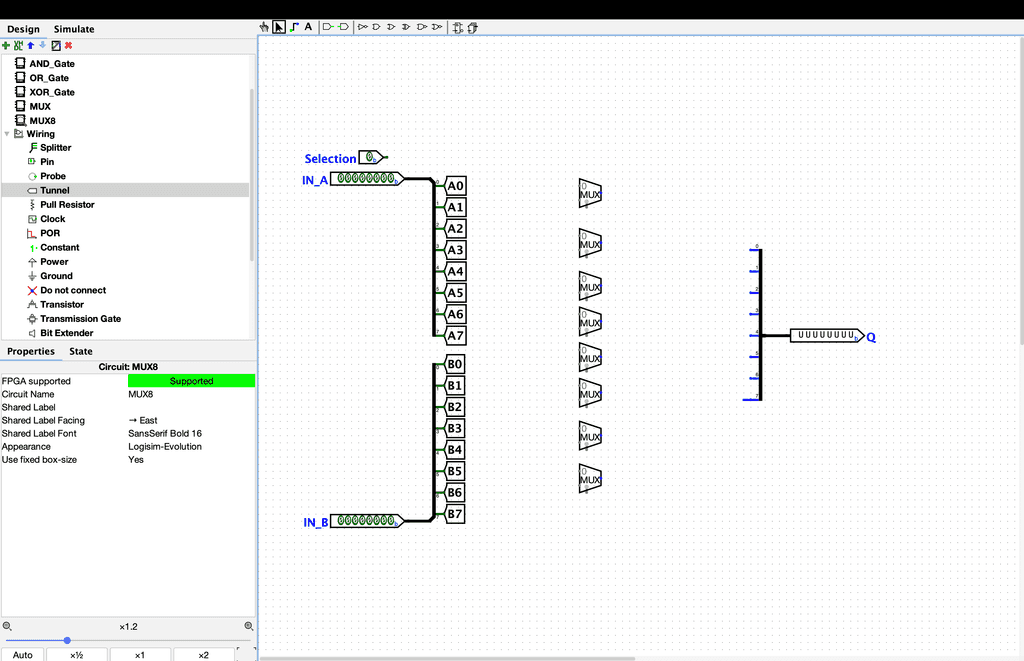Change the Use fixed box-size value
The width and height of the screenshot is (1024, 661).
191,460
